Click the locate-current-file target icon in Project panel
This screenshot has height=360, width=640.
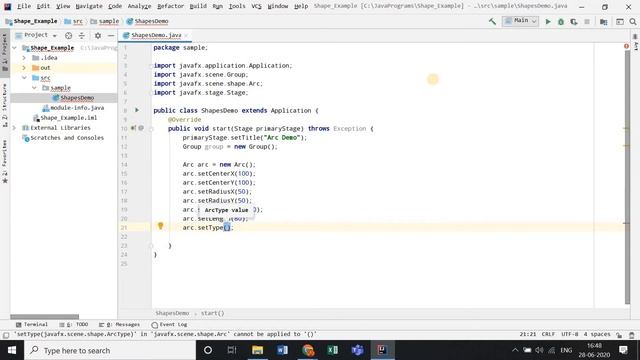pyautogui.click(x=69, y=36)
